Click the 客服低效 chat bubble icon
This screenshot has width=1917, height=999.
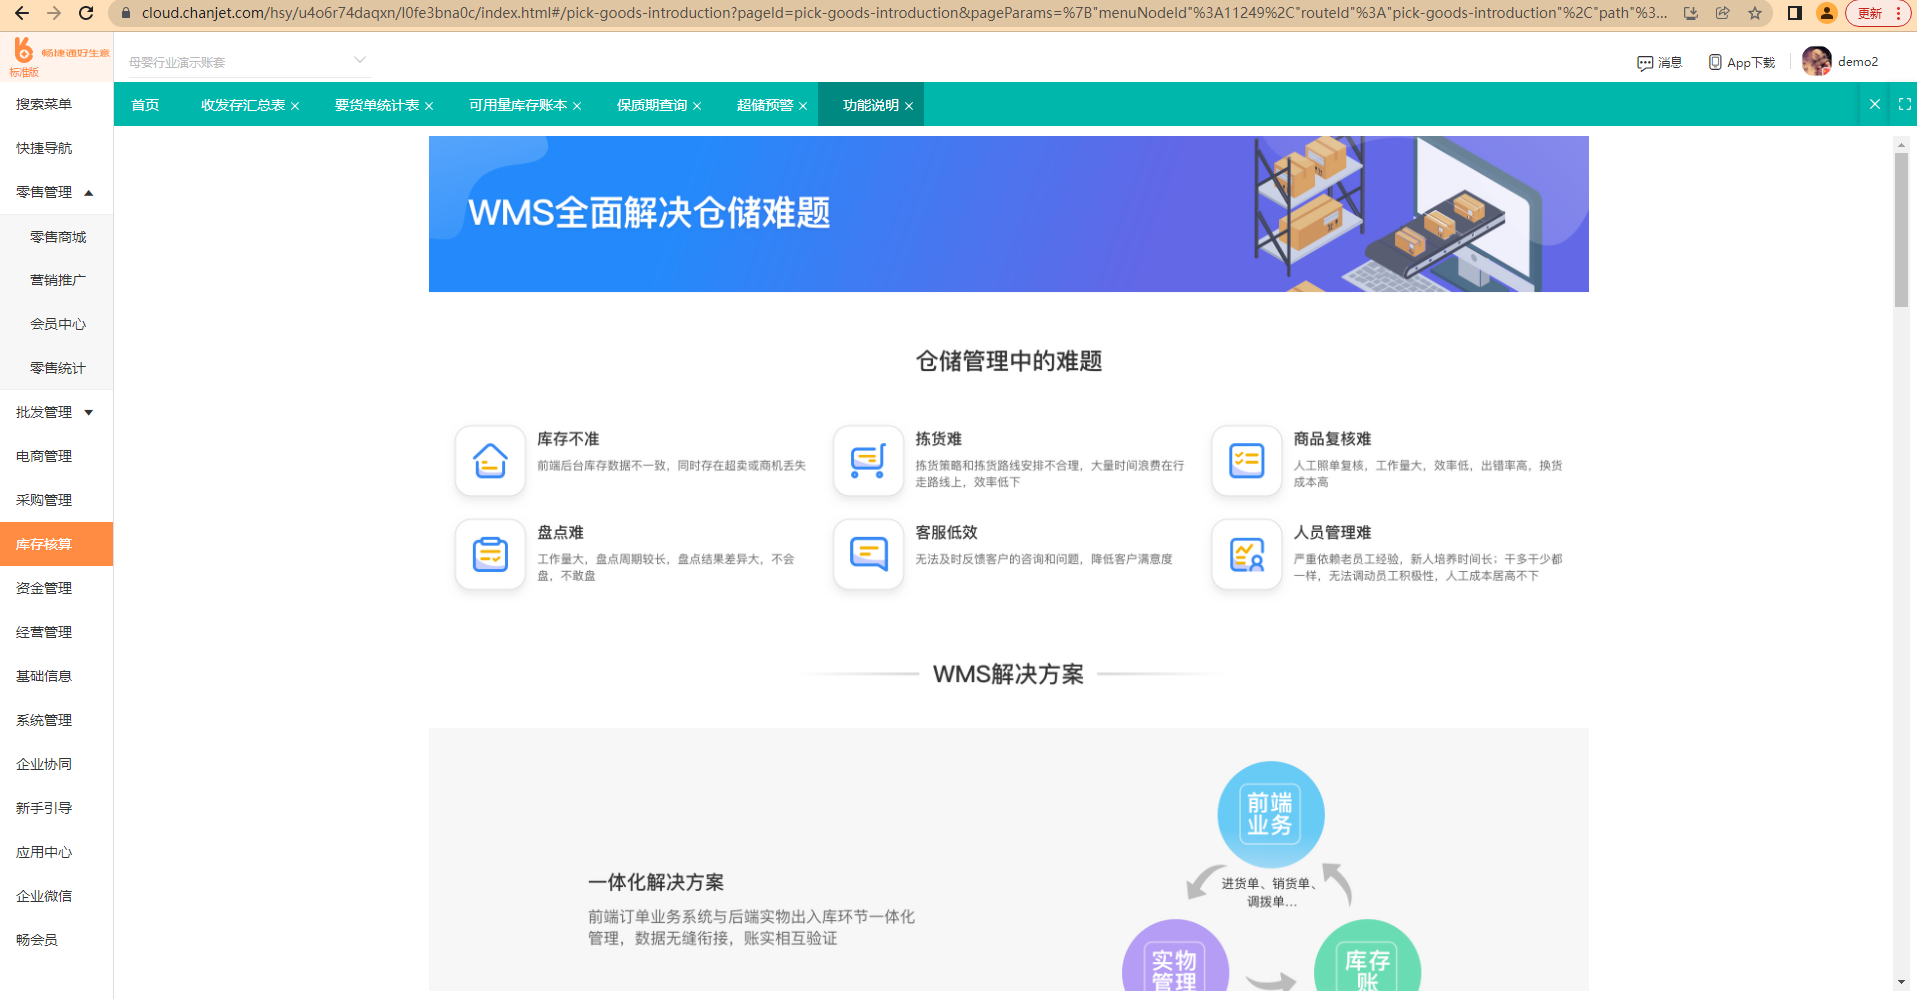[x=867, y=554]
